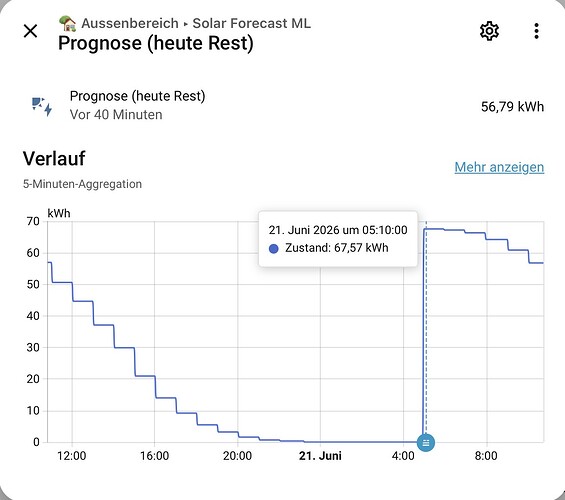Viewport: 565px width, 500px height.
Task: Click the 5-Minuten-Aggregation subtitle
Action: tap(83, 184)
